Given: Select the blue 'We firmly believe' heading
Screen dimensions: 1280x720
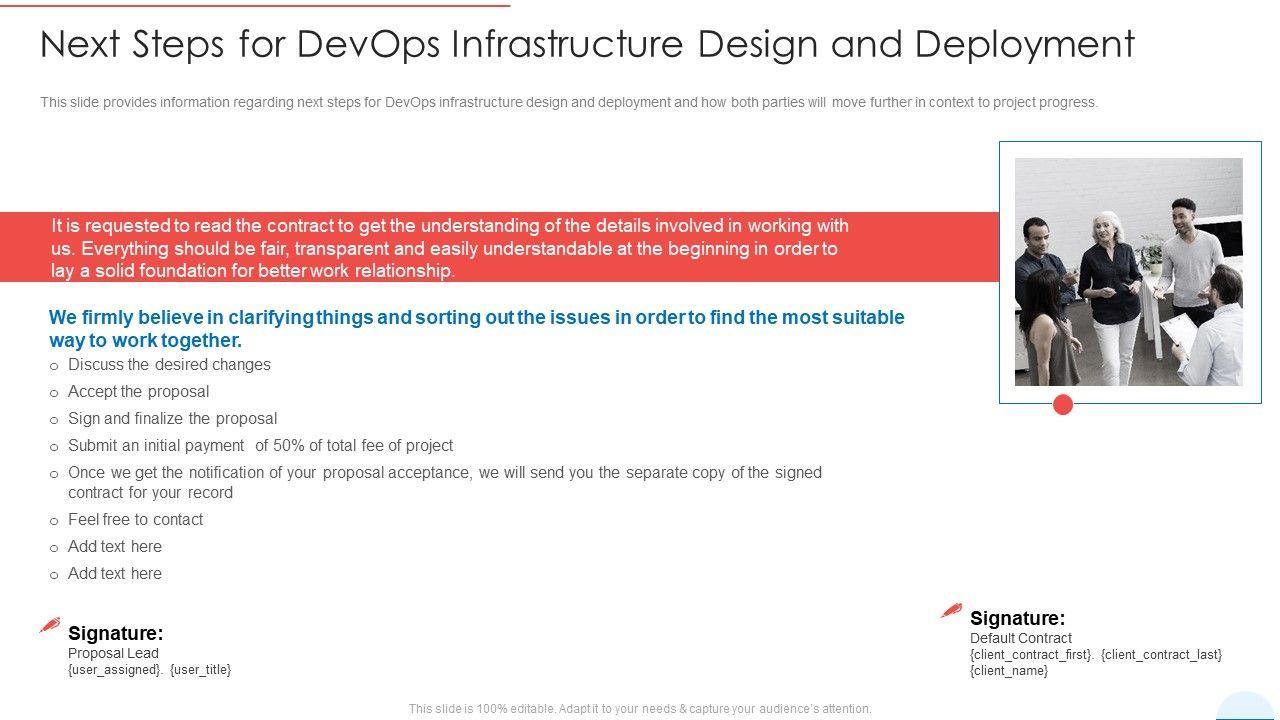Looking at the screenshot, I should point(477,328).
